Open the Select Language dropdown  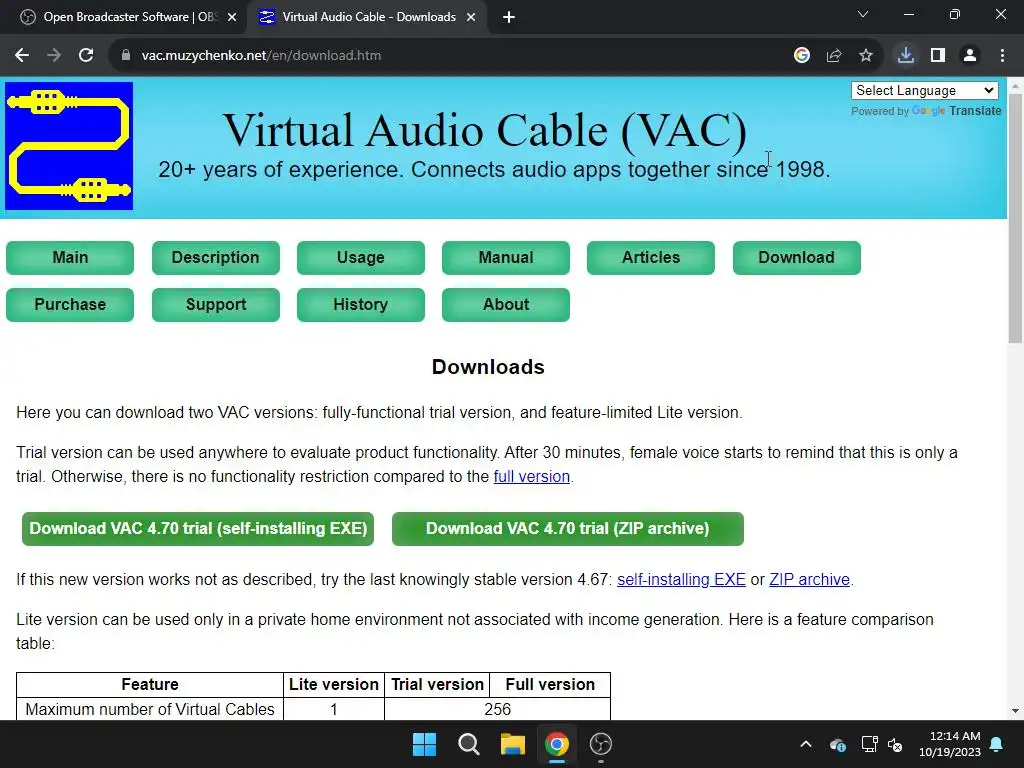(925, 90)
